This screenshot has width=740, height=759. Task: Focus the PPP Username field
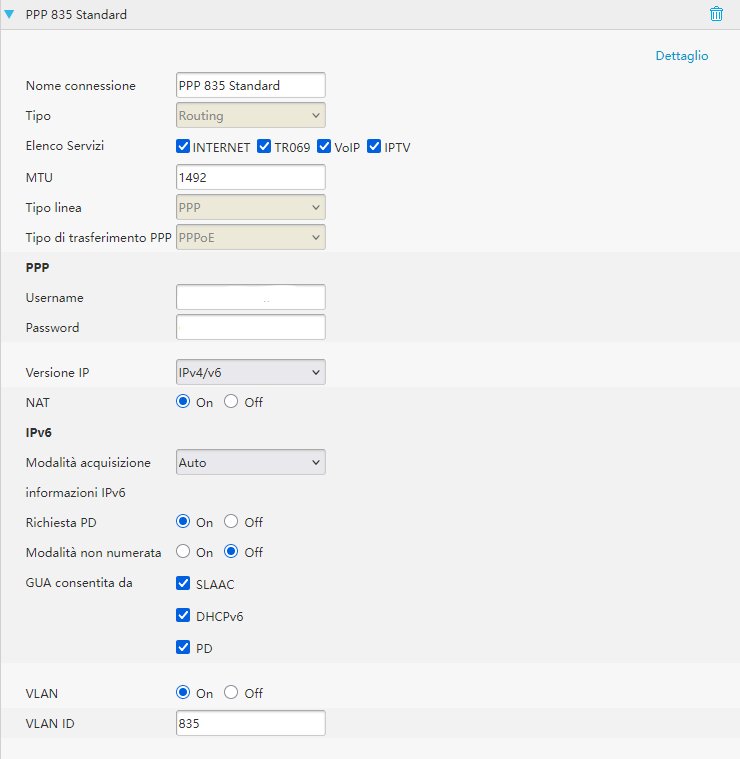[250, 297]
